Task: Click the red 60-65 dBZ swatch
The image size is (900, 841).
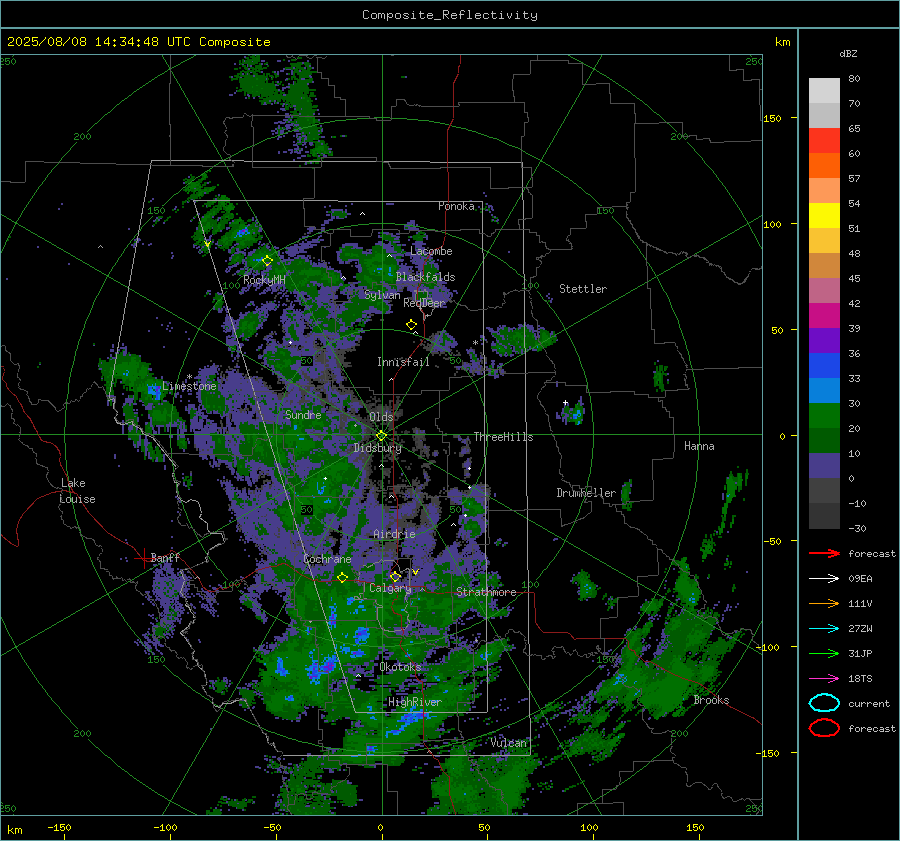Action: [x=824, y=141]
